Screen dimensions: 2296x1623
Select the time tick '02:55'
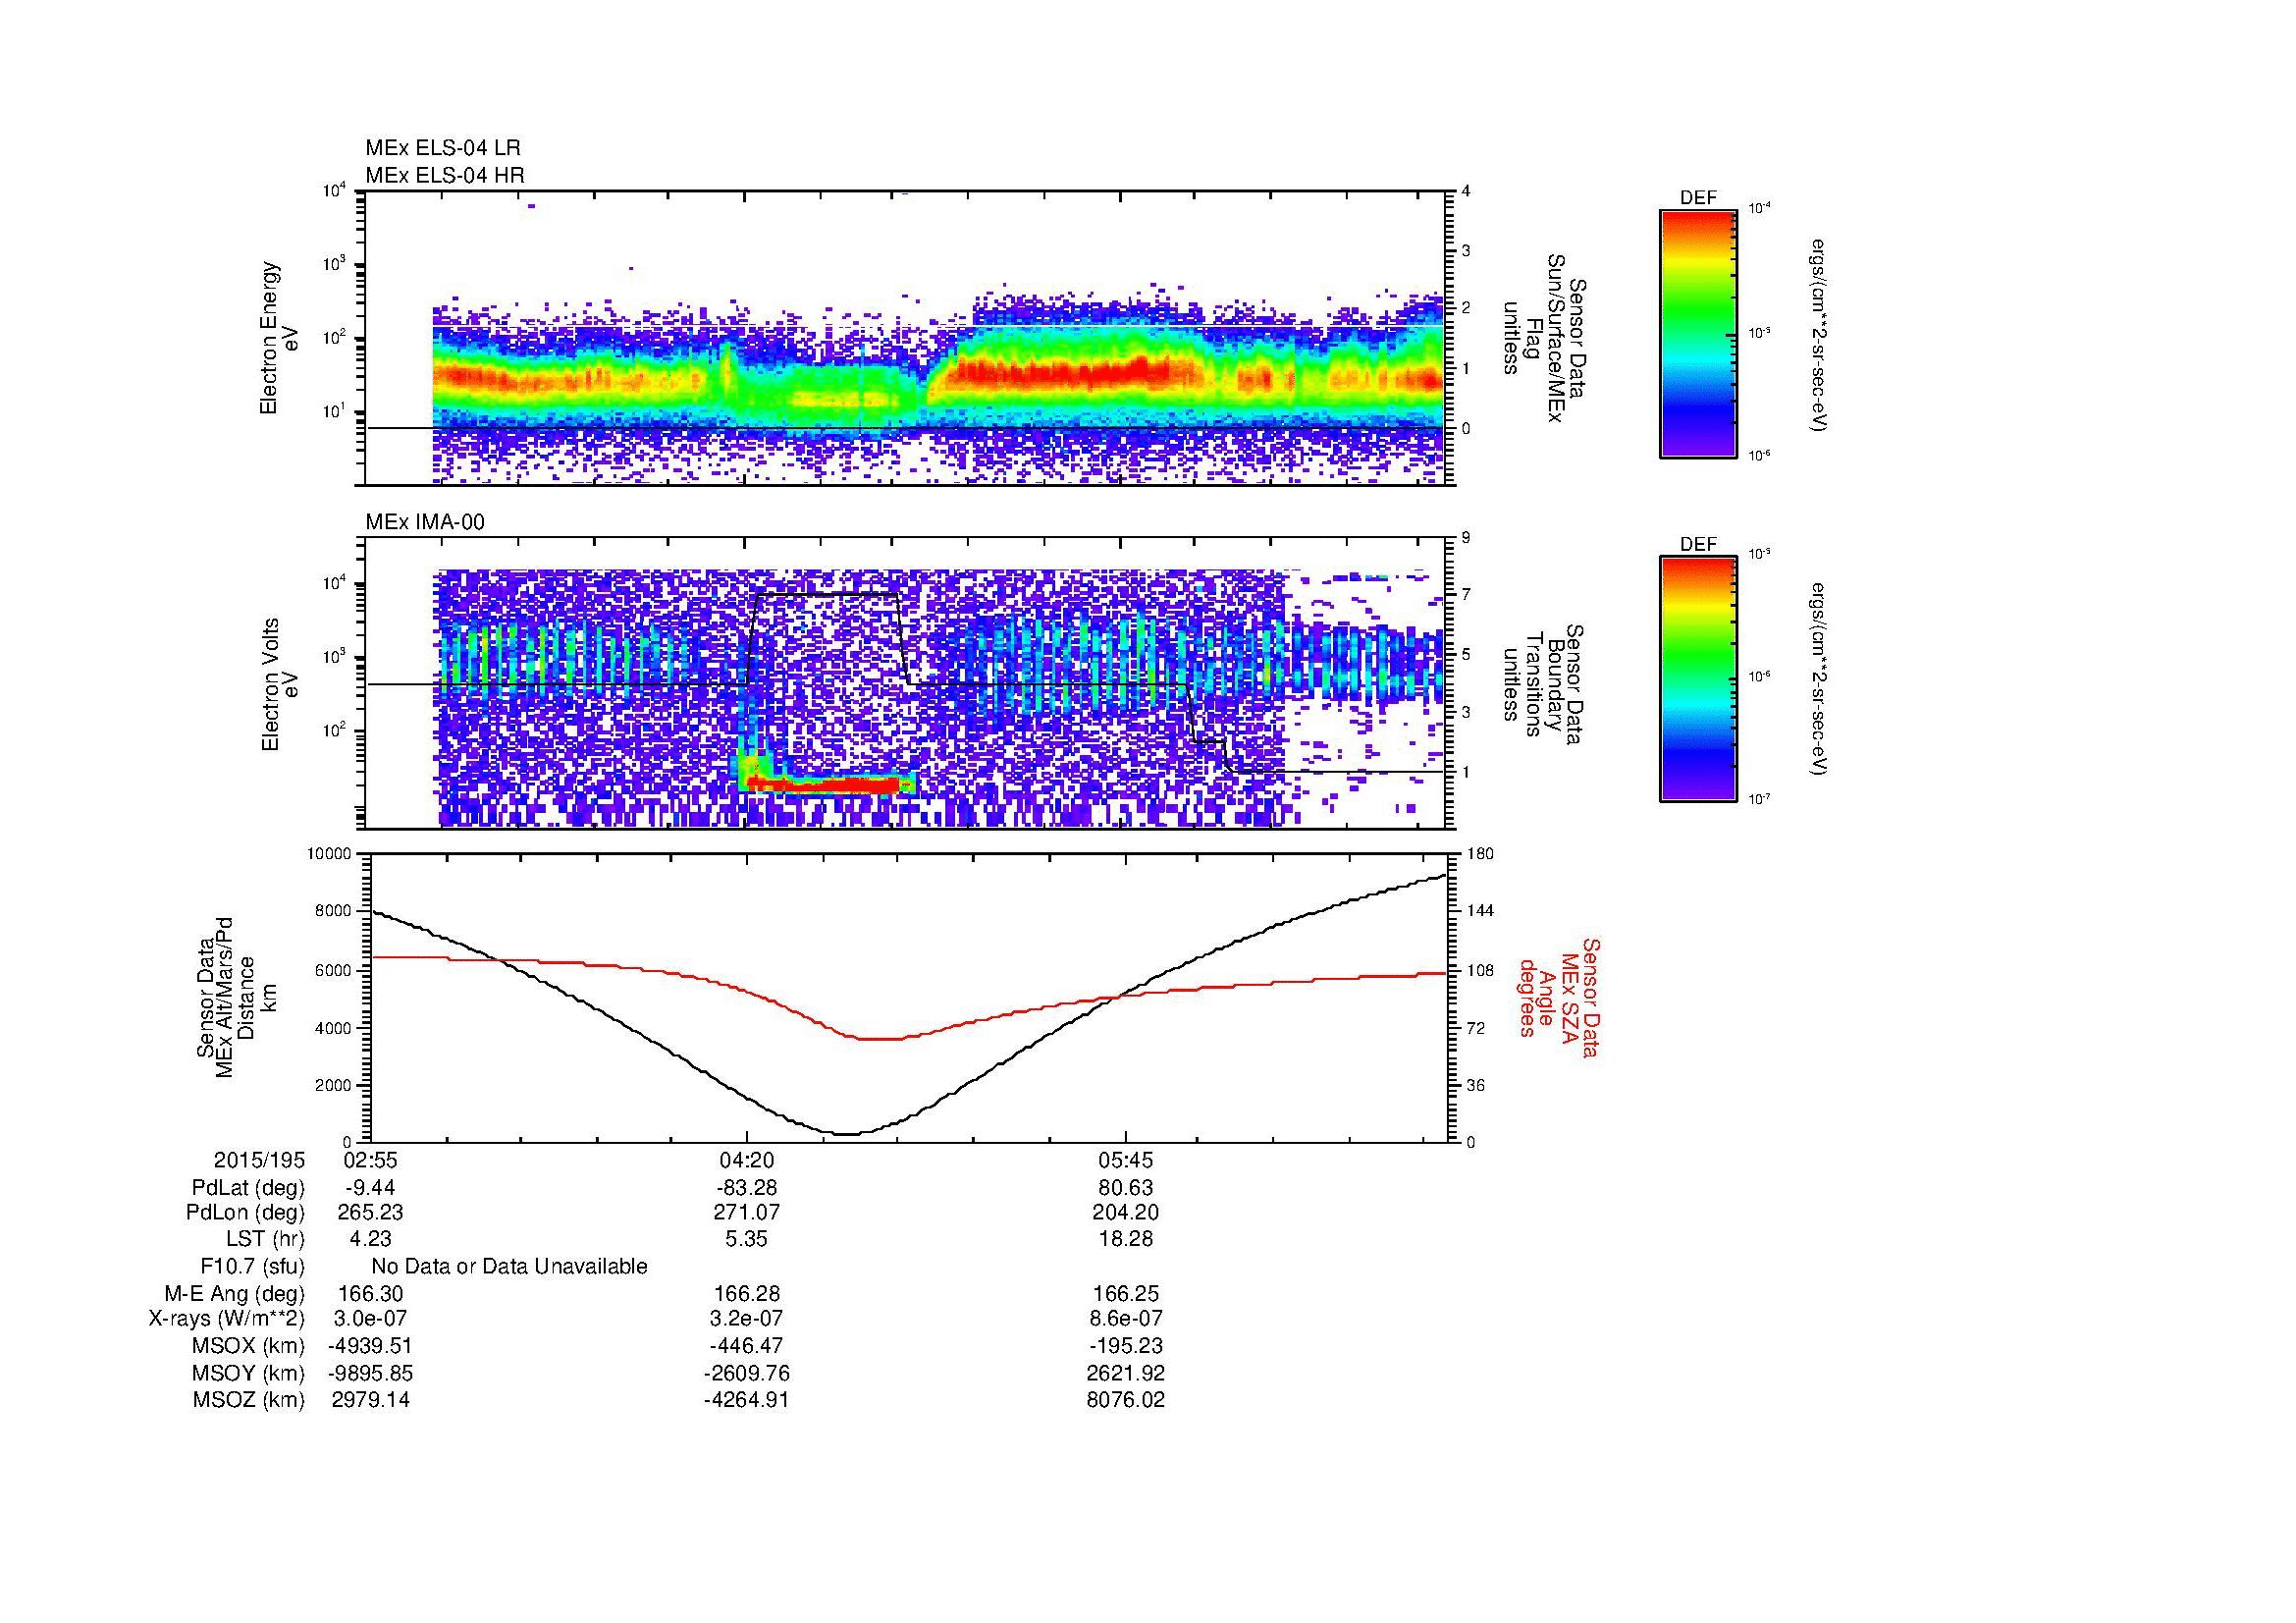pos(370,1160)
